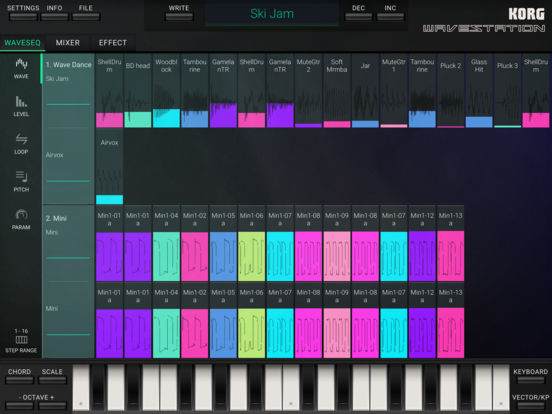Open the PITCH view icon
The height and width of the screenshot is (414, 552).
pos(21,182)
